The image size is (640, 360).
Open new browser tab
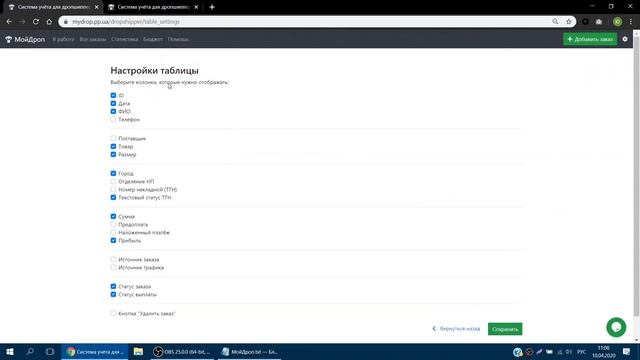click(x=212, y=7)
